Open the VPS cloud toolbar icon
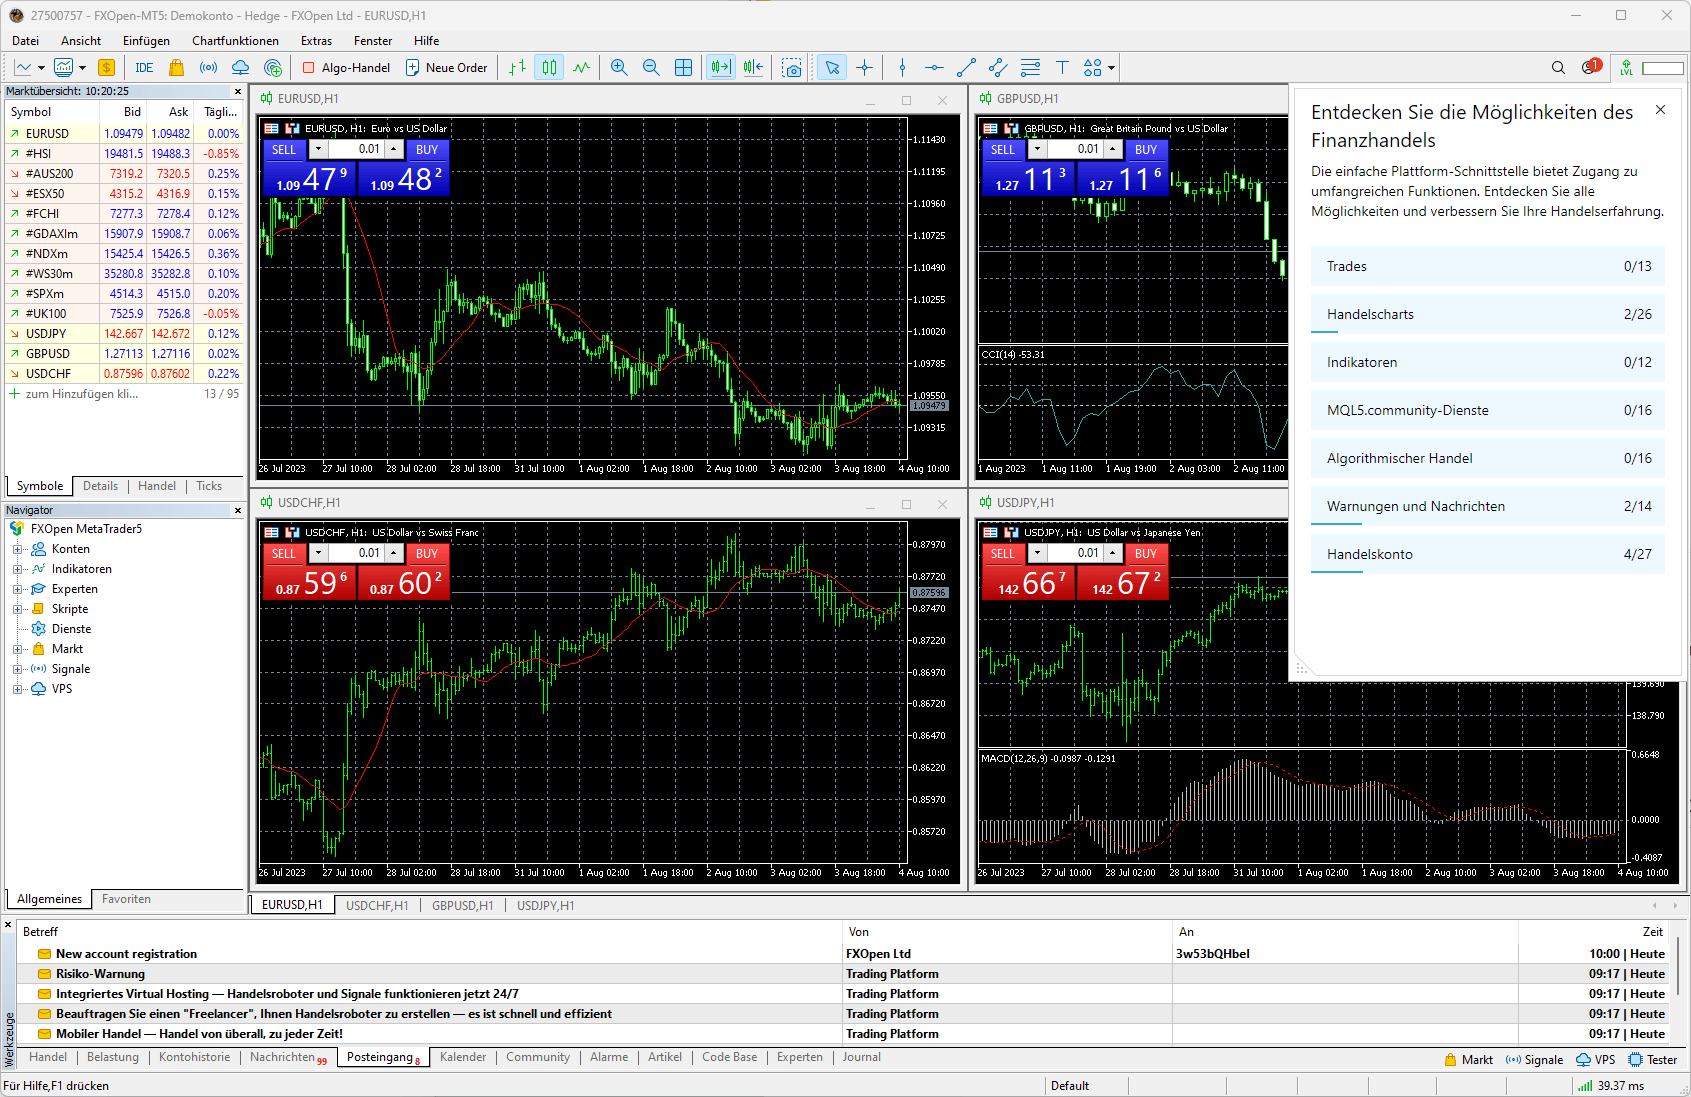1691x1097 pixels. tap(240, 68)
